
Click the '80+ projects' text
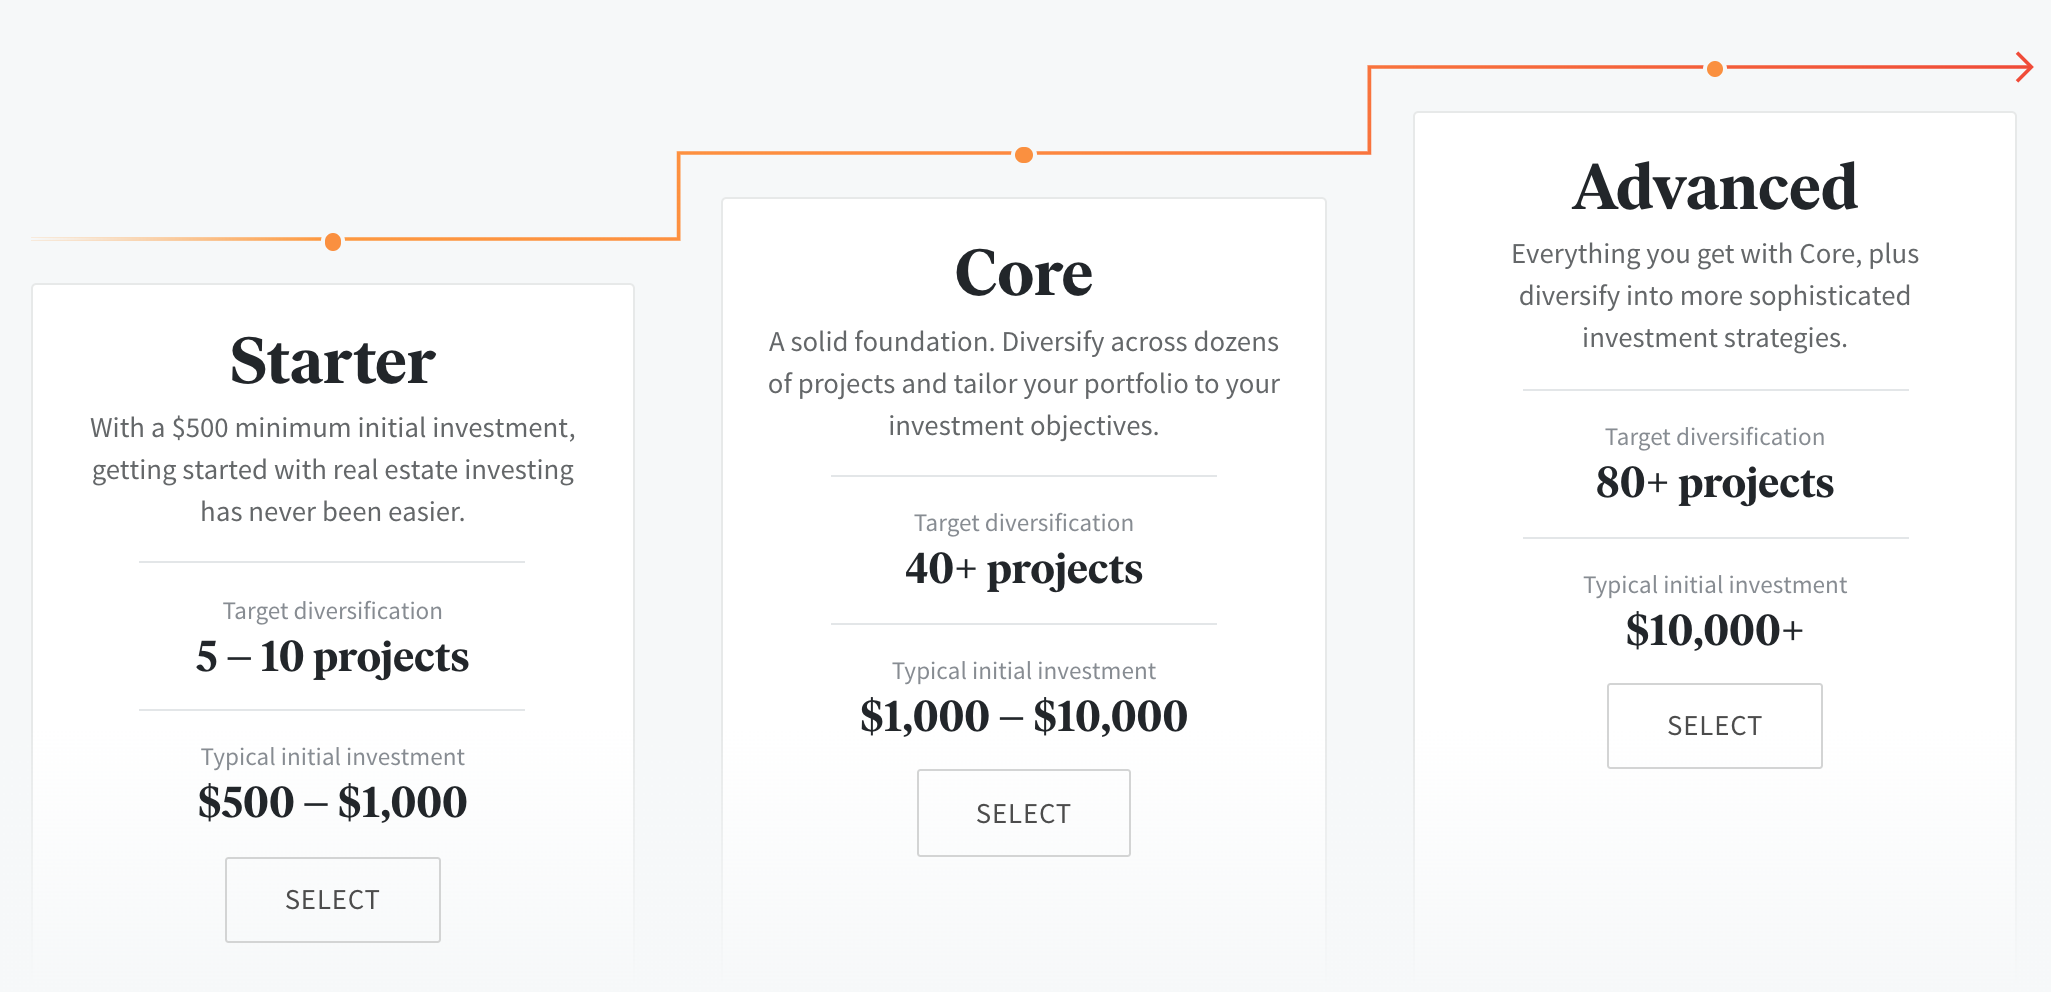(x=1715, y=483)
